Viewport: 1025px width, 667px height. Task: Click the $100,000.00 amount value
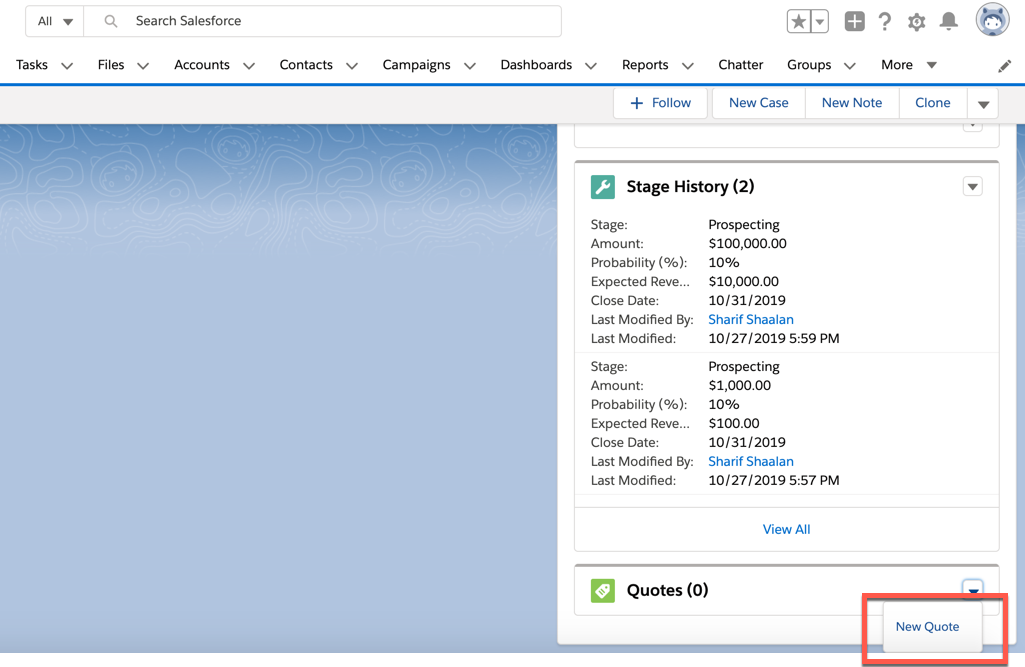[x=748, y=244]
